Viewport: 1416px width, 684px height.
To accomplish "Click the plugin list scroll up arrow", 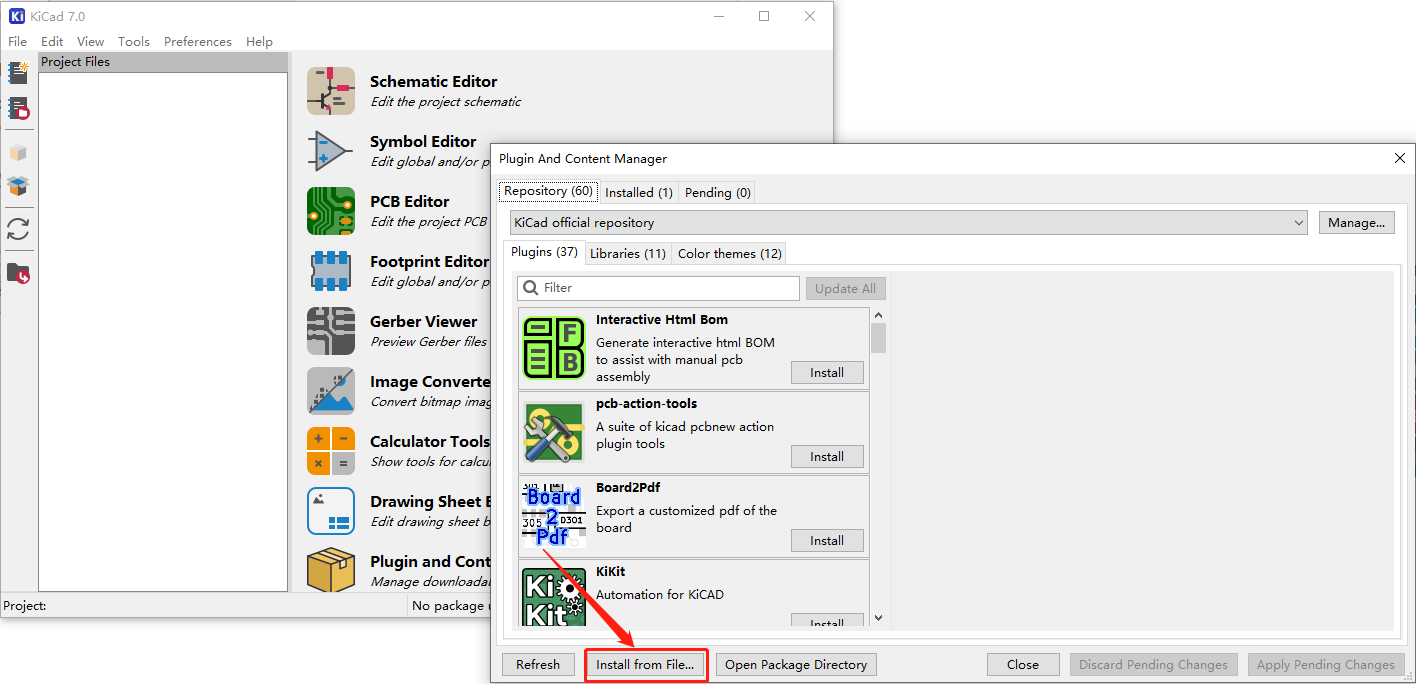I will (878, 314).
